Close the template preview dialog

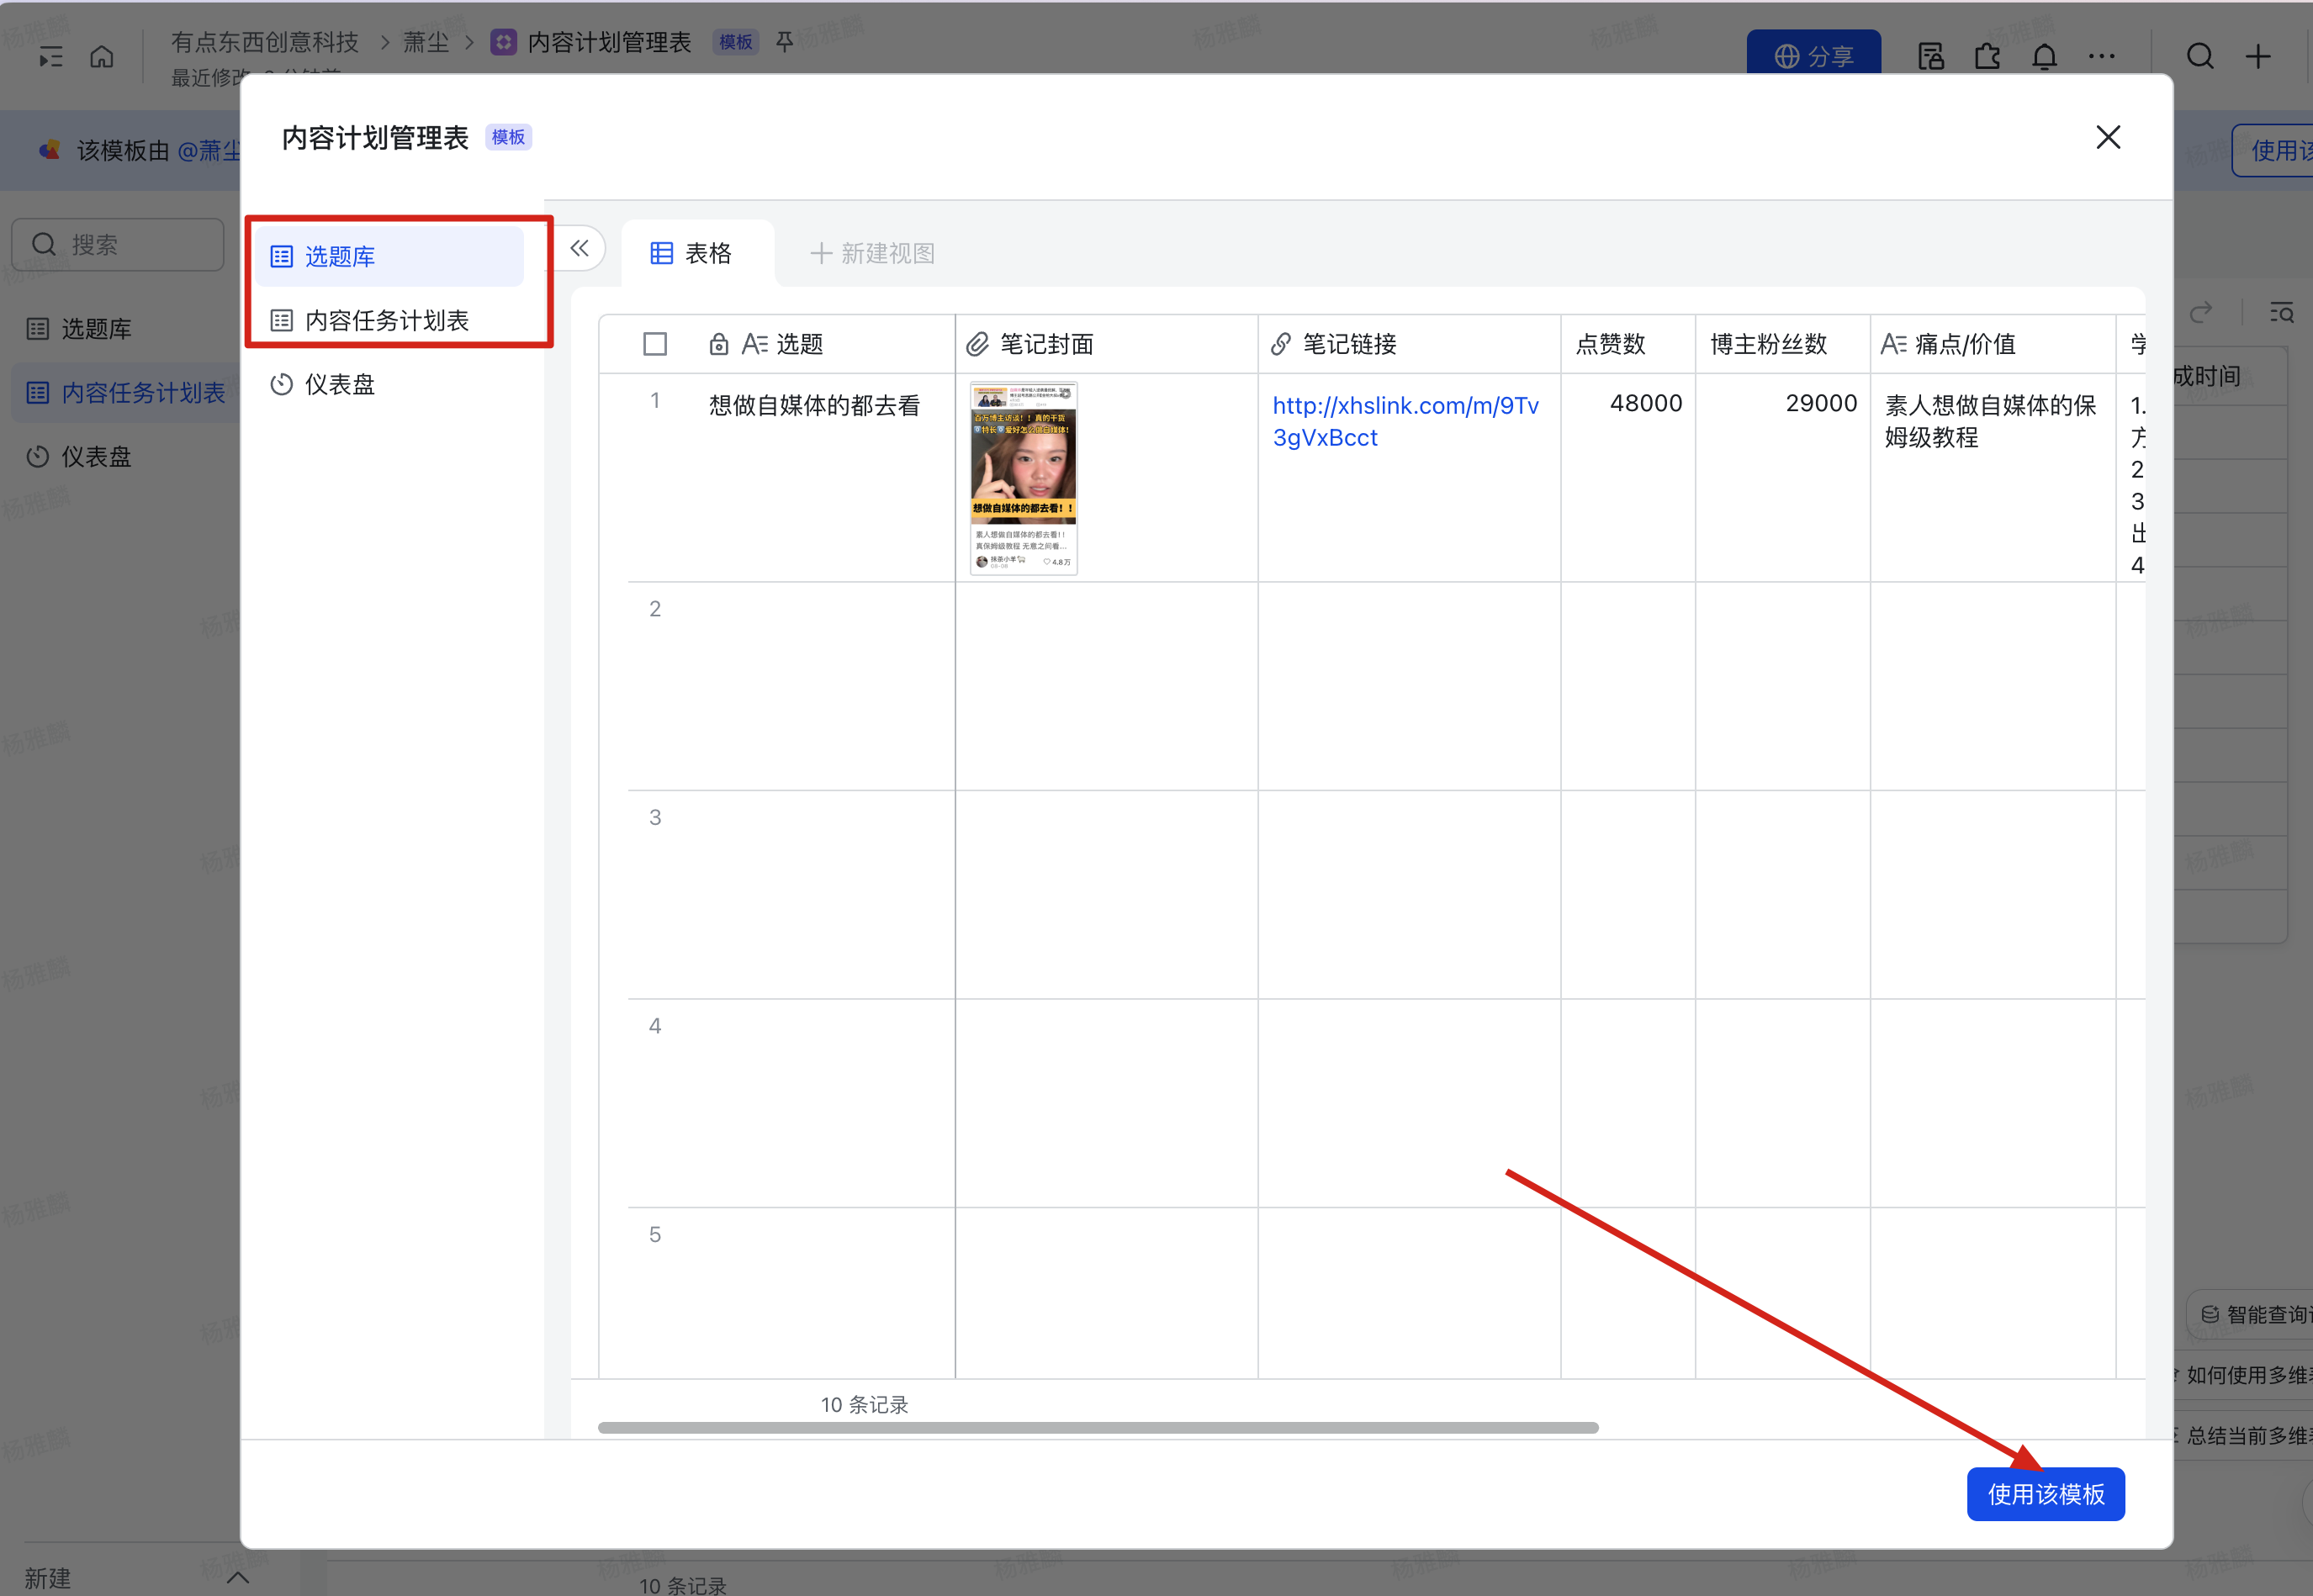2108,137
